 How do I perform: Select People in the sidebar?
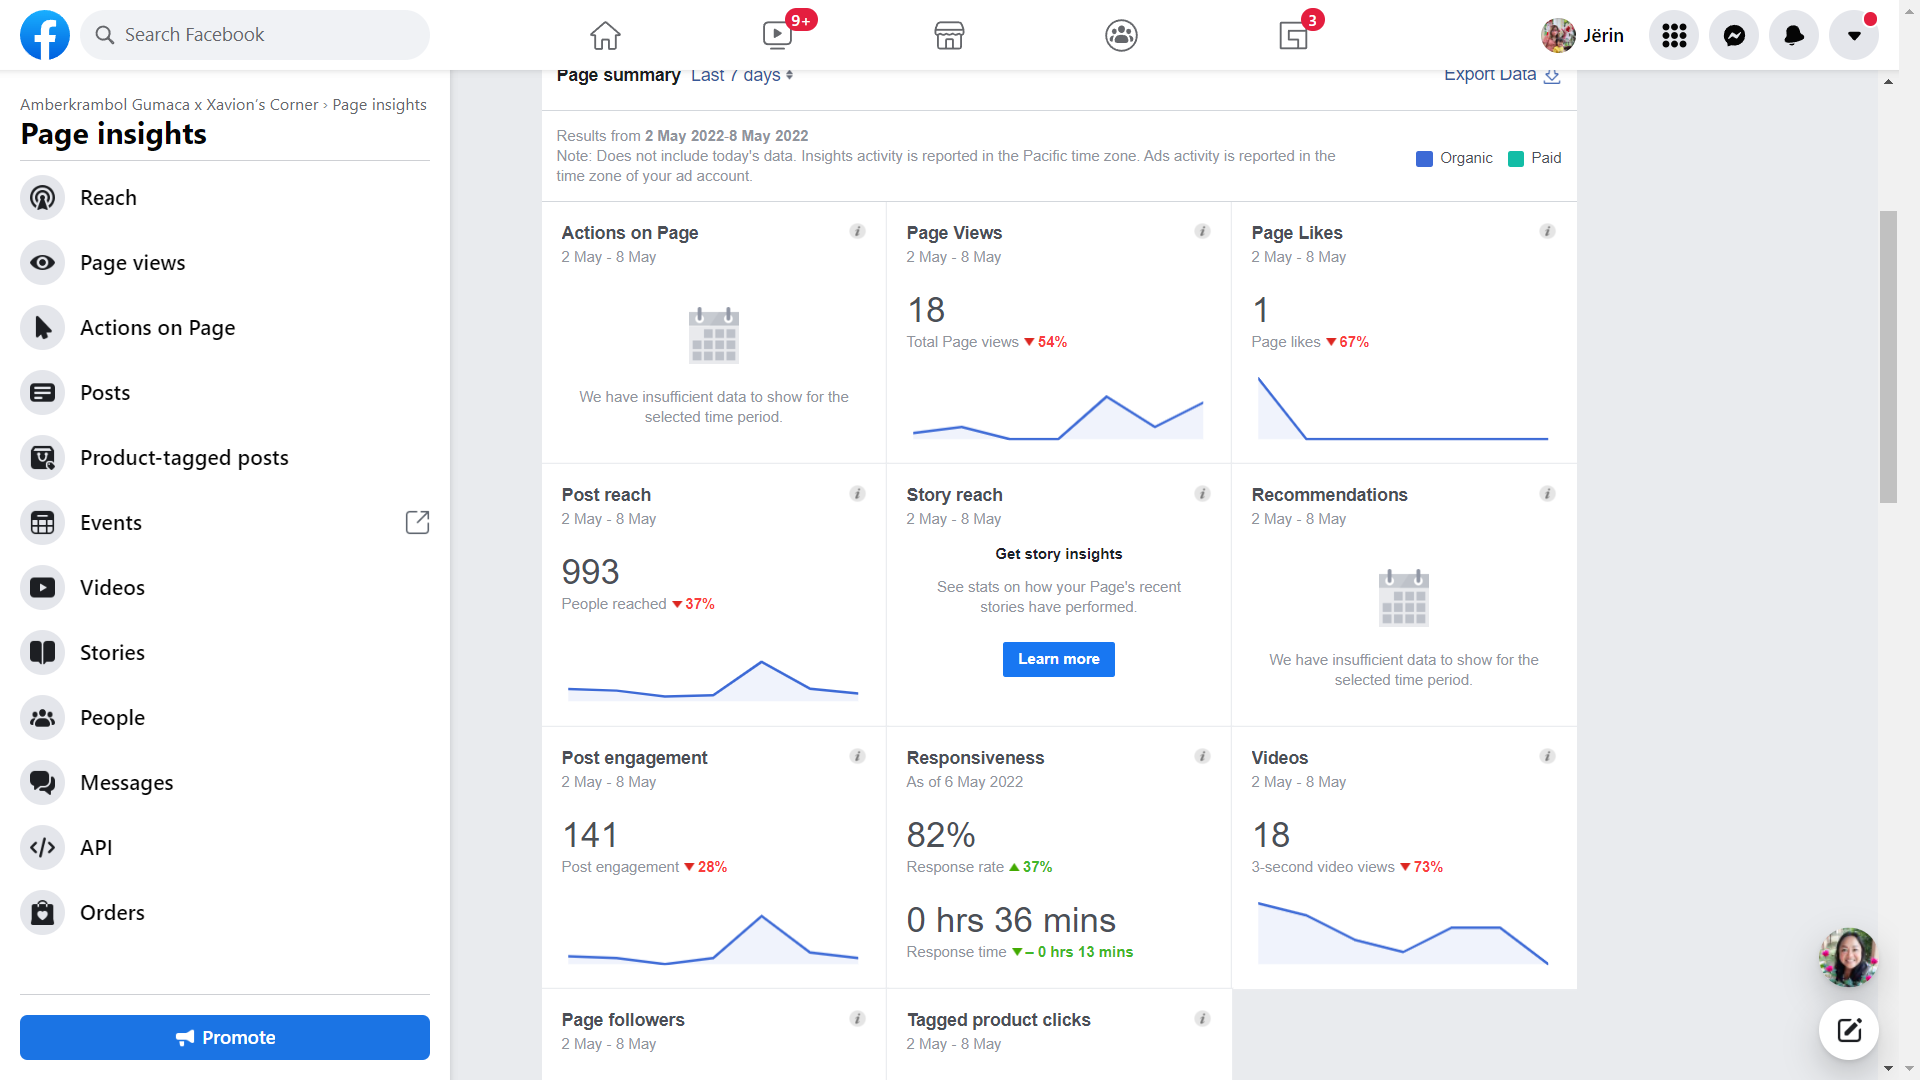[225, 718]
